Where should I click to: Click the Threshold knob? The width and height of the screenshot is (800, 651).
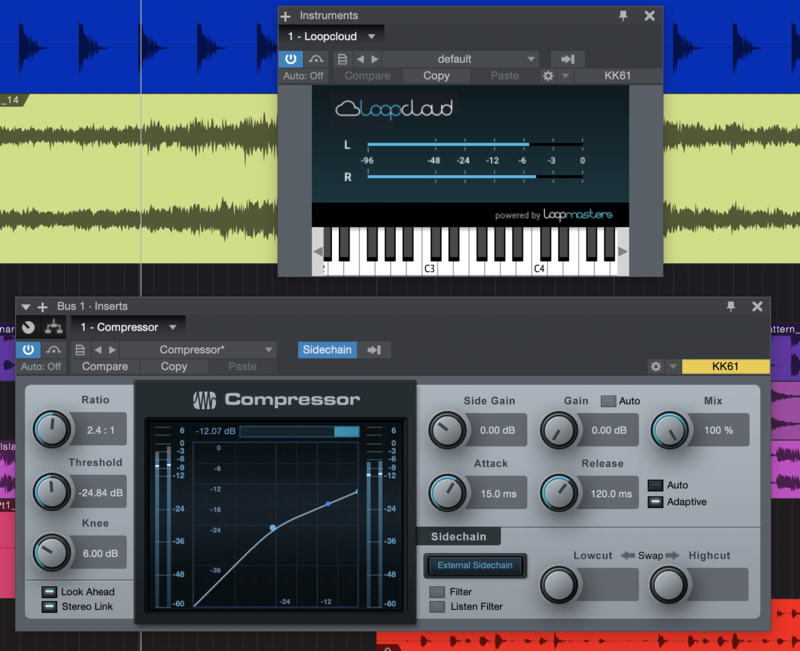[x=52, y=492]
